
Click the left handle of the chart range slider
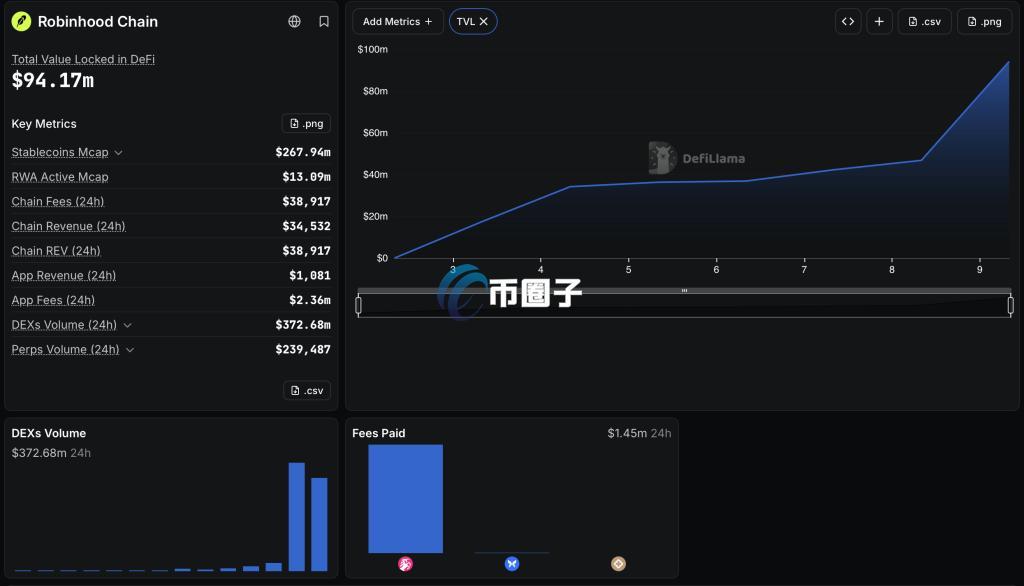pyautogui.click(x=359, y=305)
